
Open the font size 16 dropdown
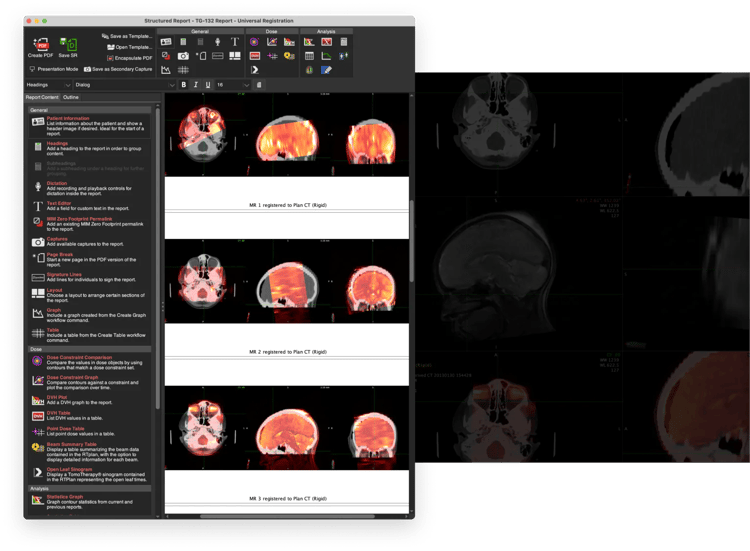(x=233, y=85)
